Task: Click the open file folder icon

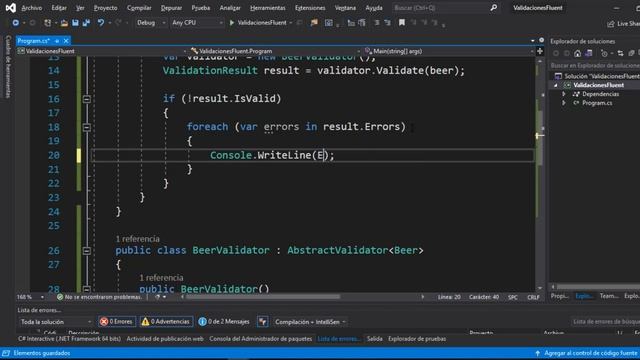Action: click(64, 23)
